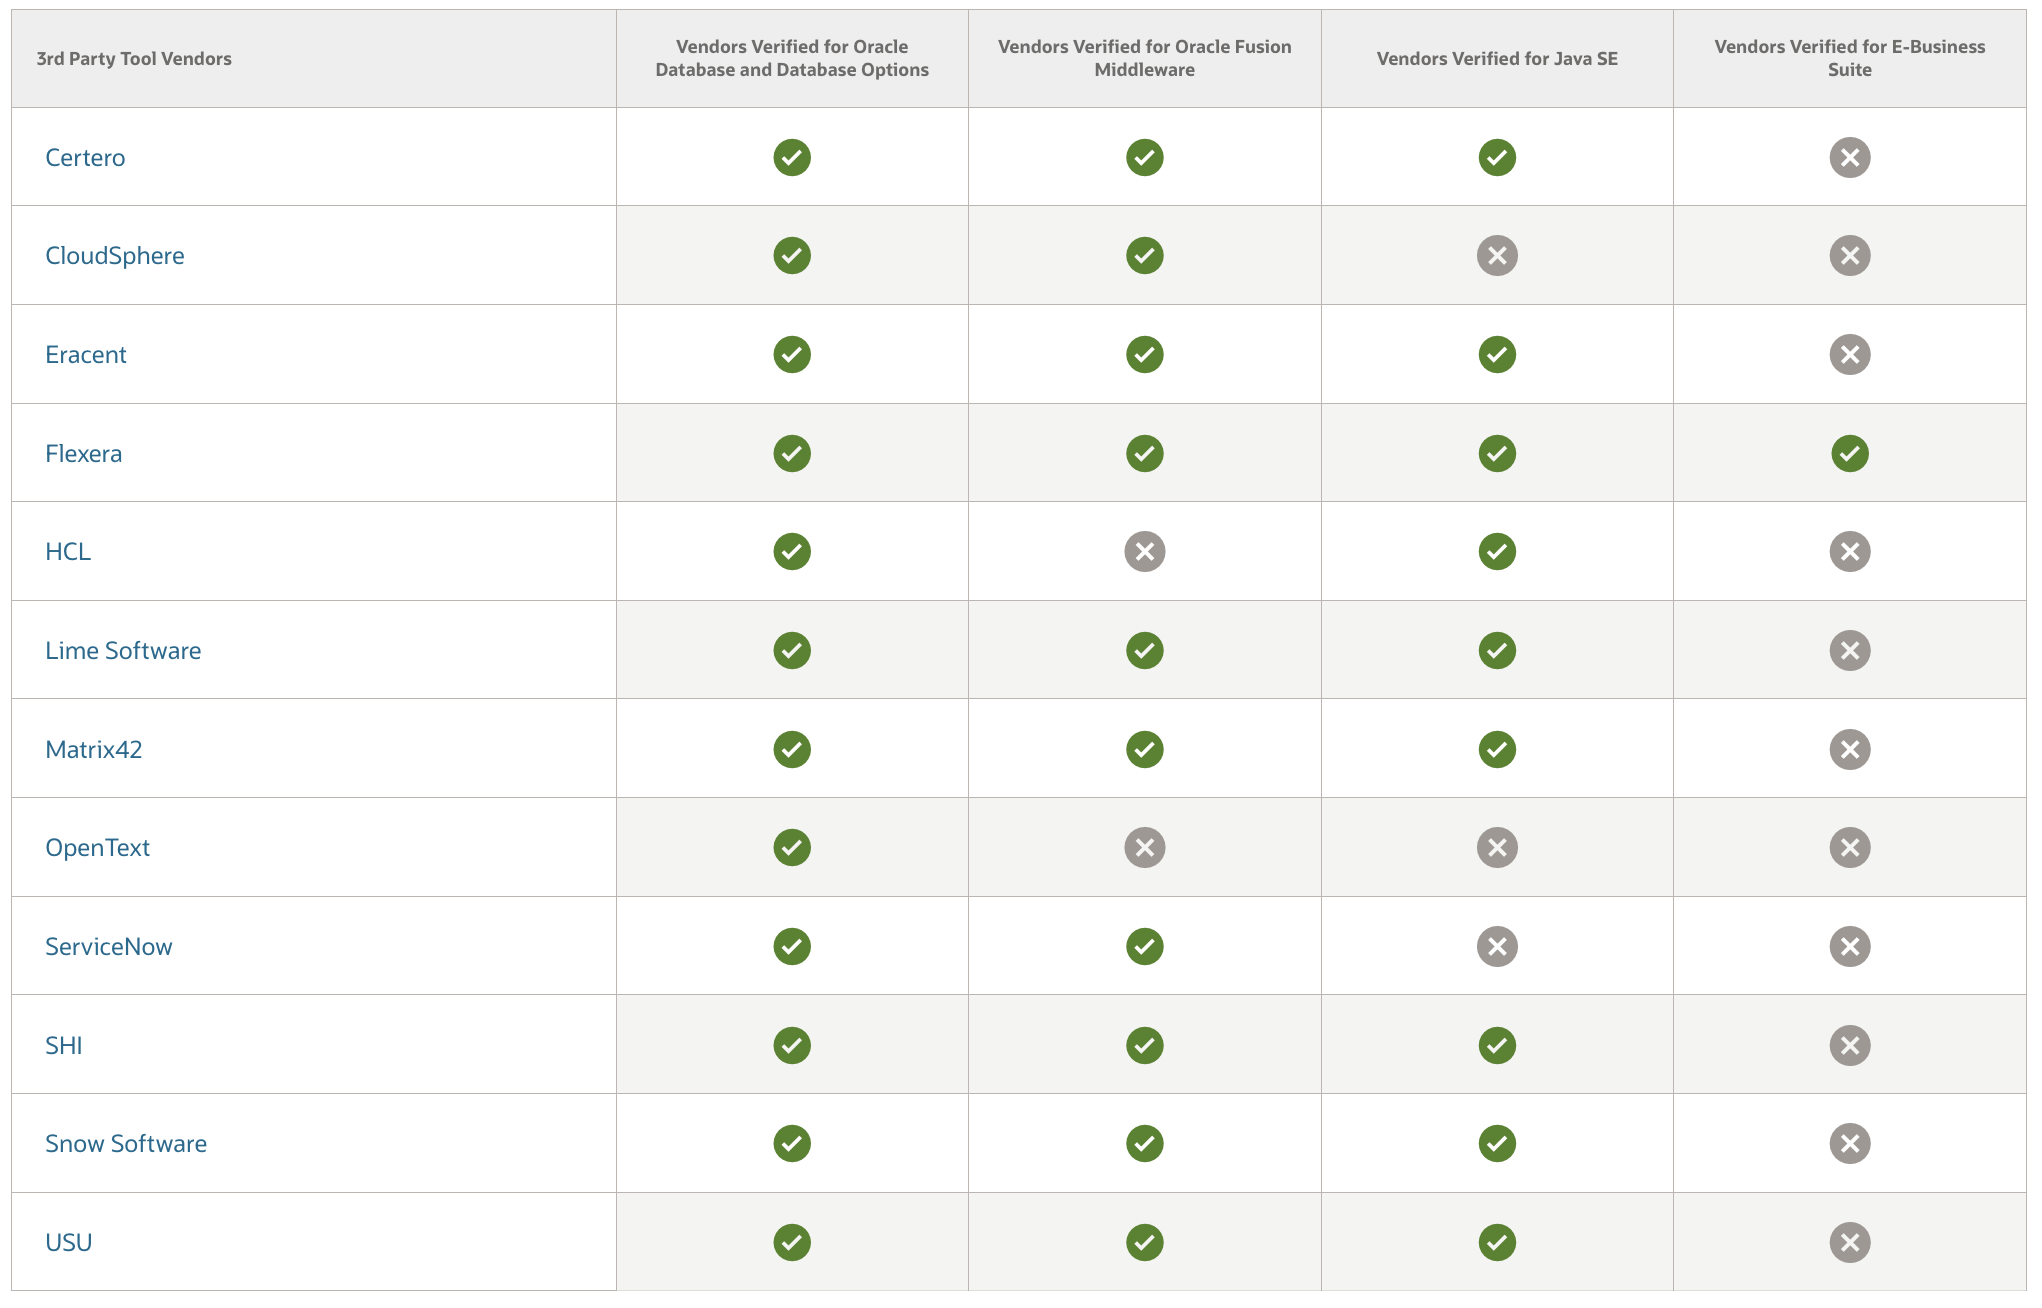Click Lime Software's Fusion Middleware checkmark
Screen dimensions: 2042x1308
click(1144, 650)
